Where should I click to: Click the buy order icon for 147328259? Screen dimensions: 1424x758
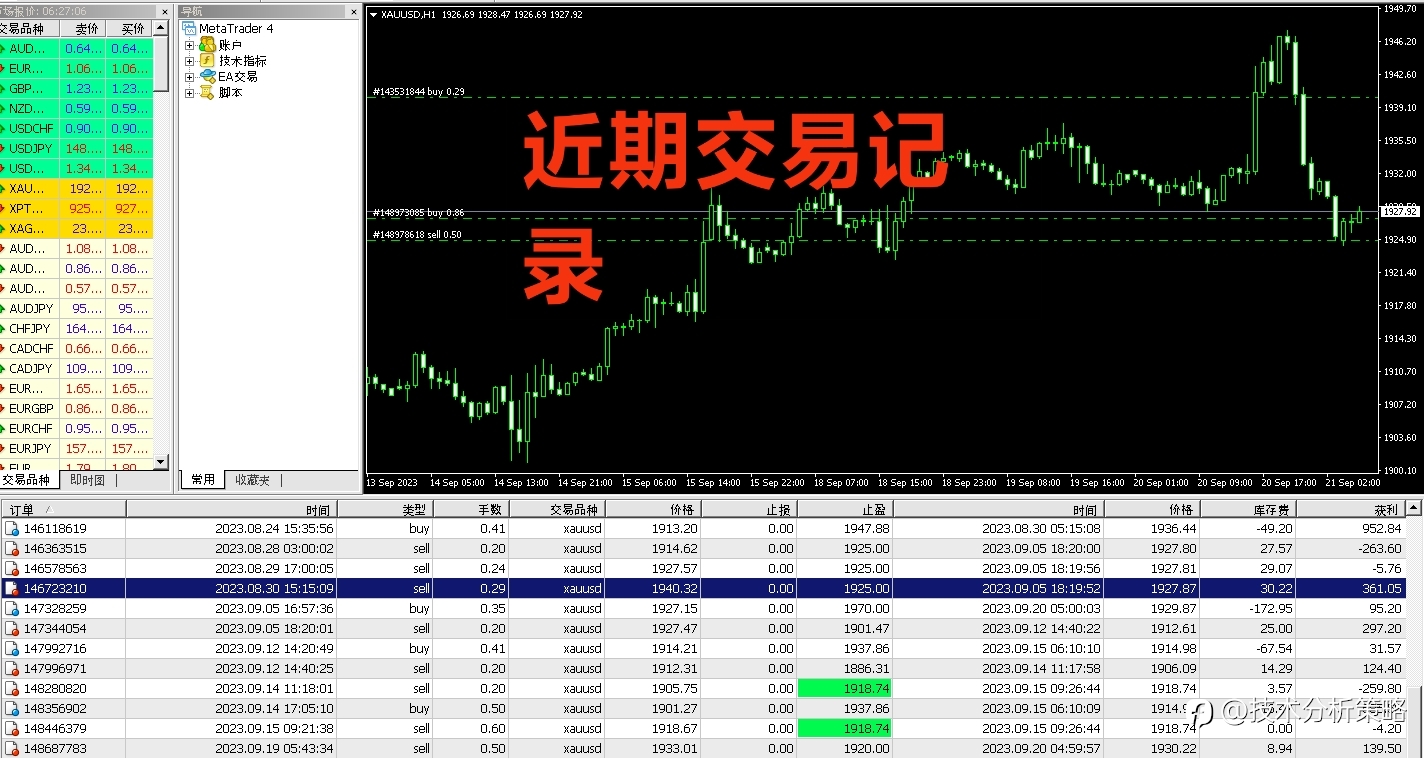(12, 608)
